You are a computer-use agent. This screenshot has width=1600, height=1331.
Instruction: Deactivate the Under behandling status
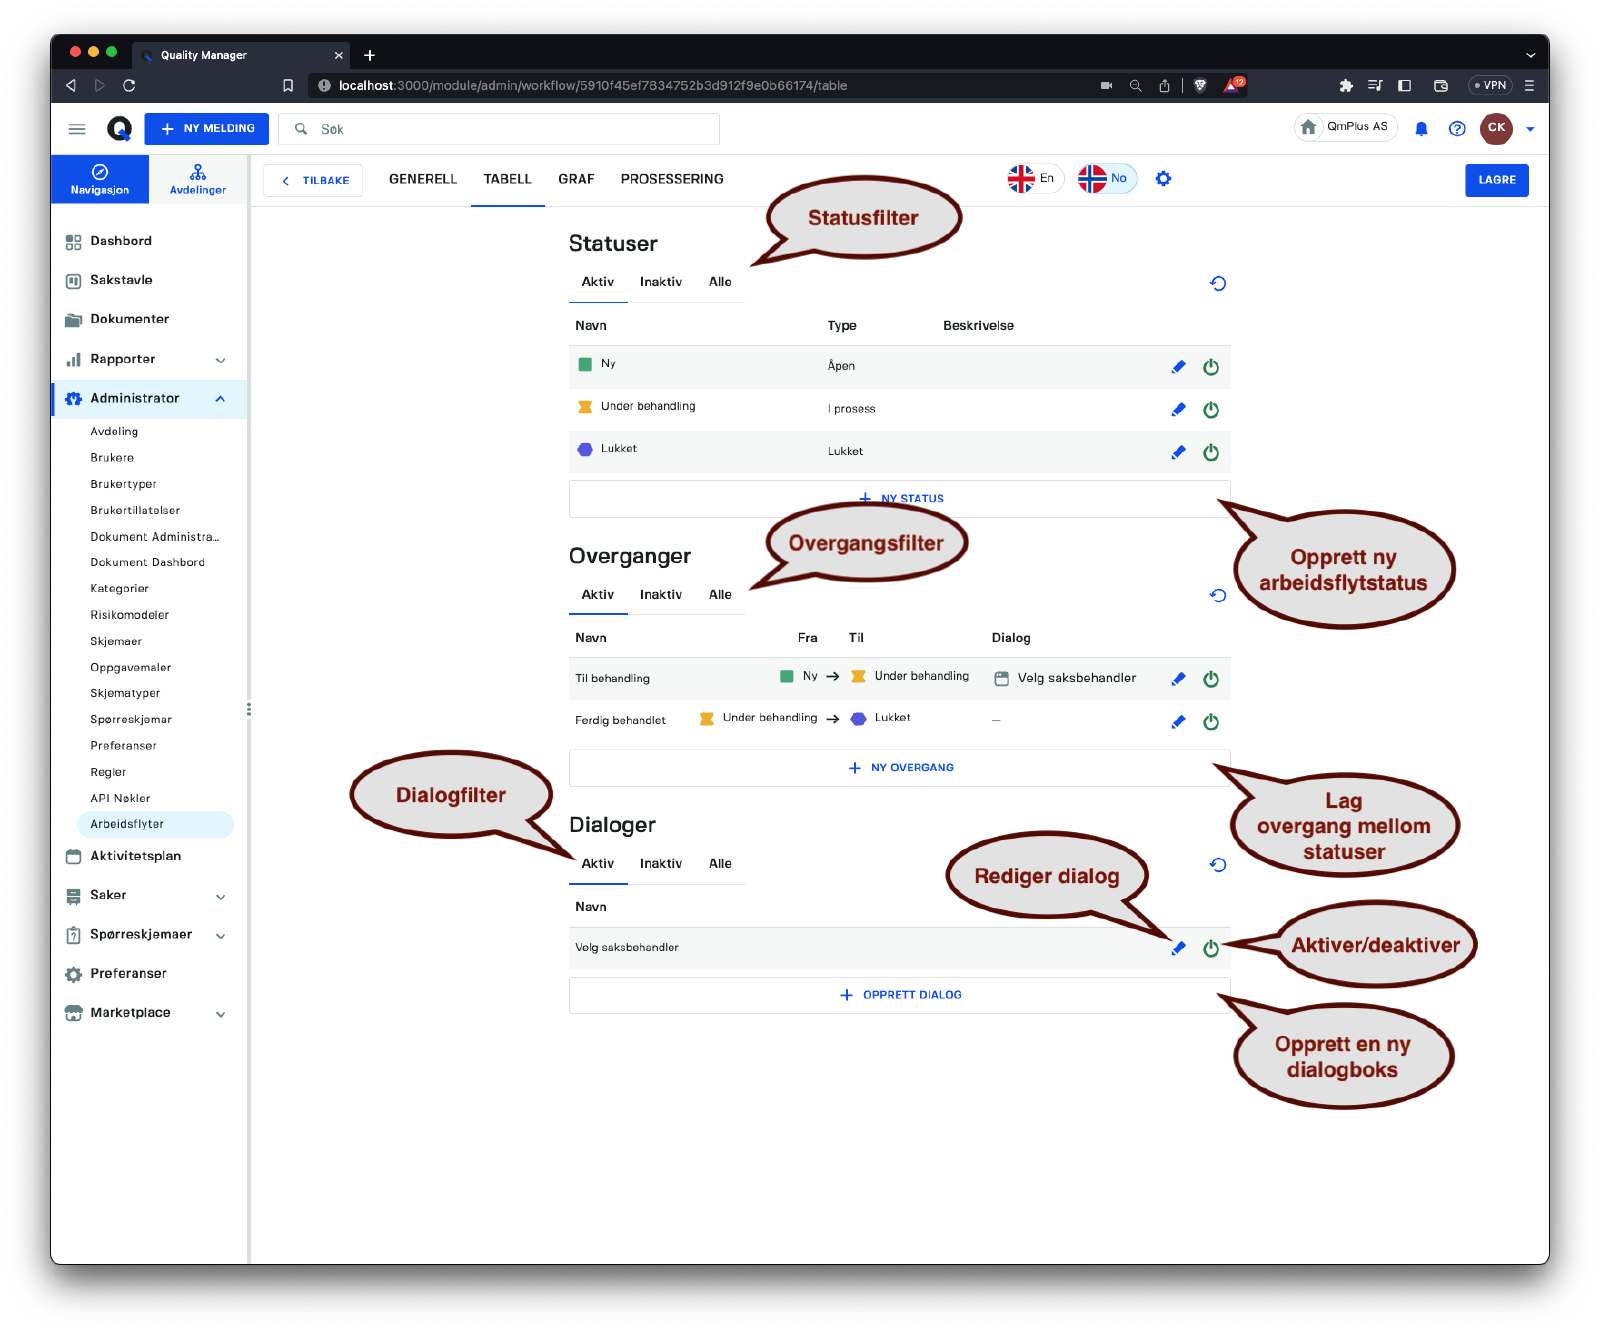1211,410
